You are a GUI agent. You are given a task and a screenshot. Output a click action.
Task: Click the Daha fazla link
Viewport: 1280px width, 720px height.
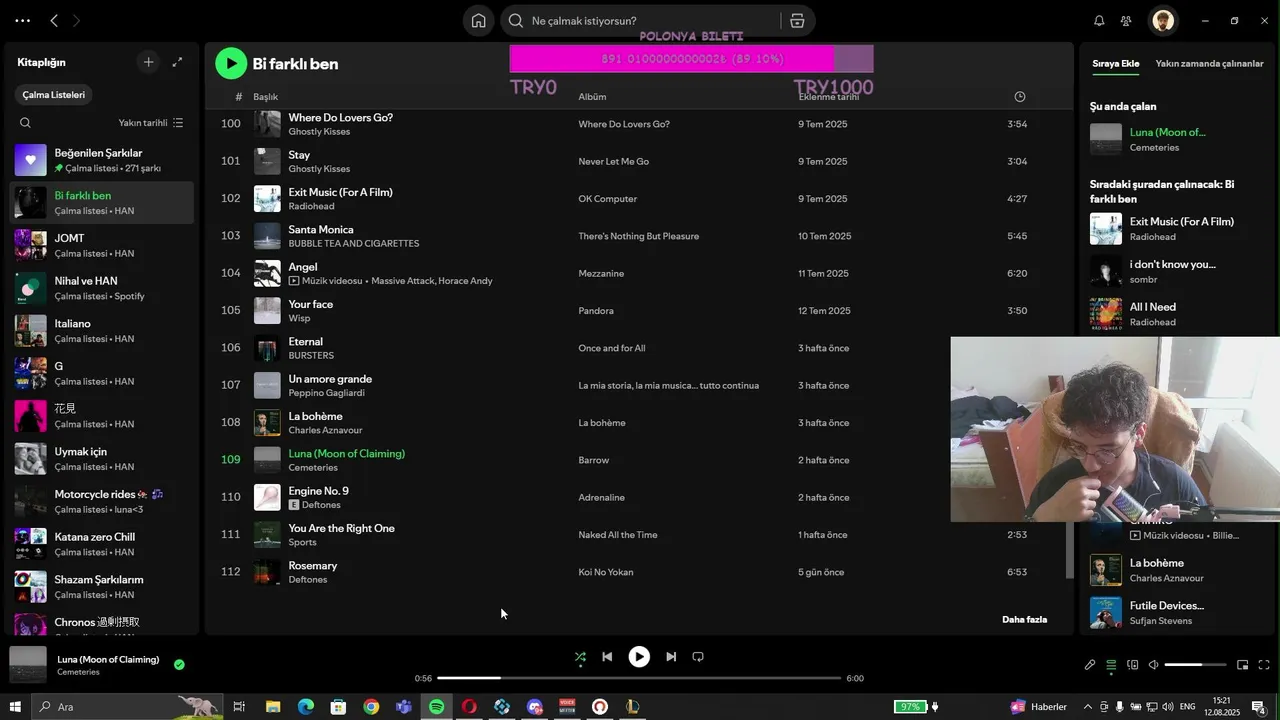tap(1024, 619)
